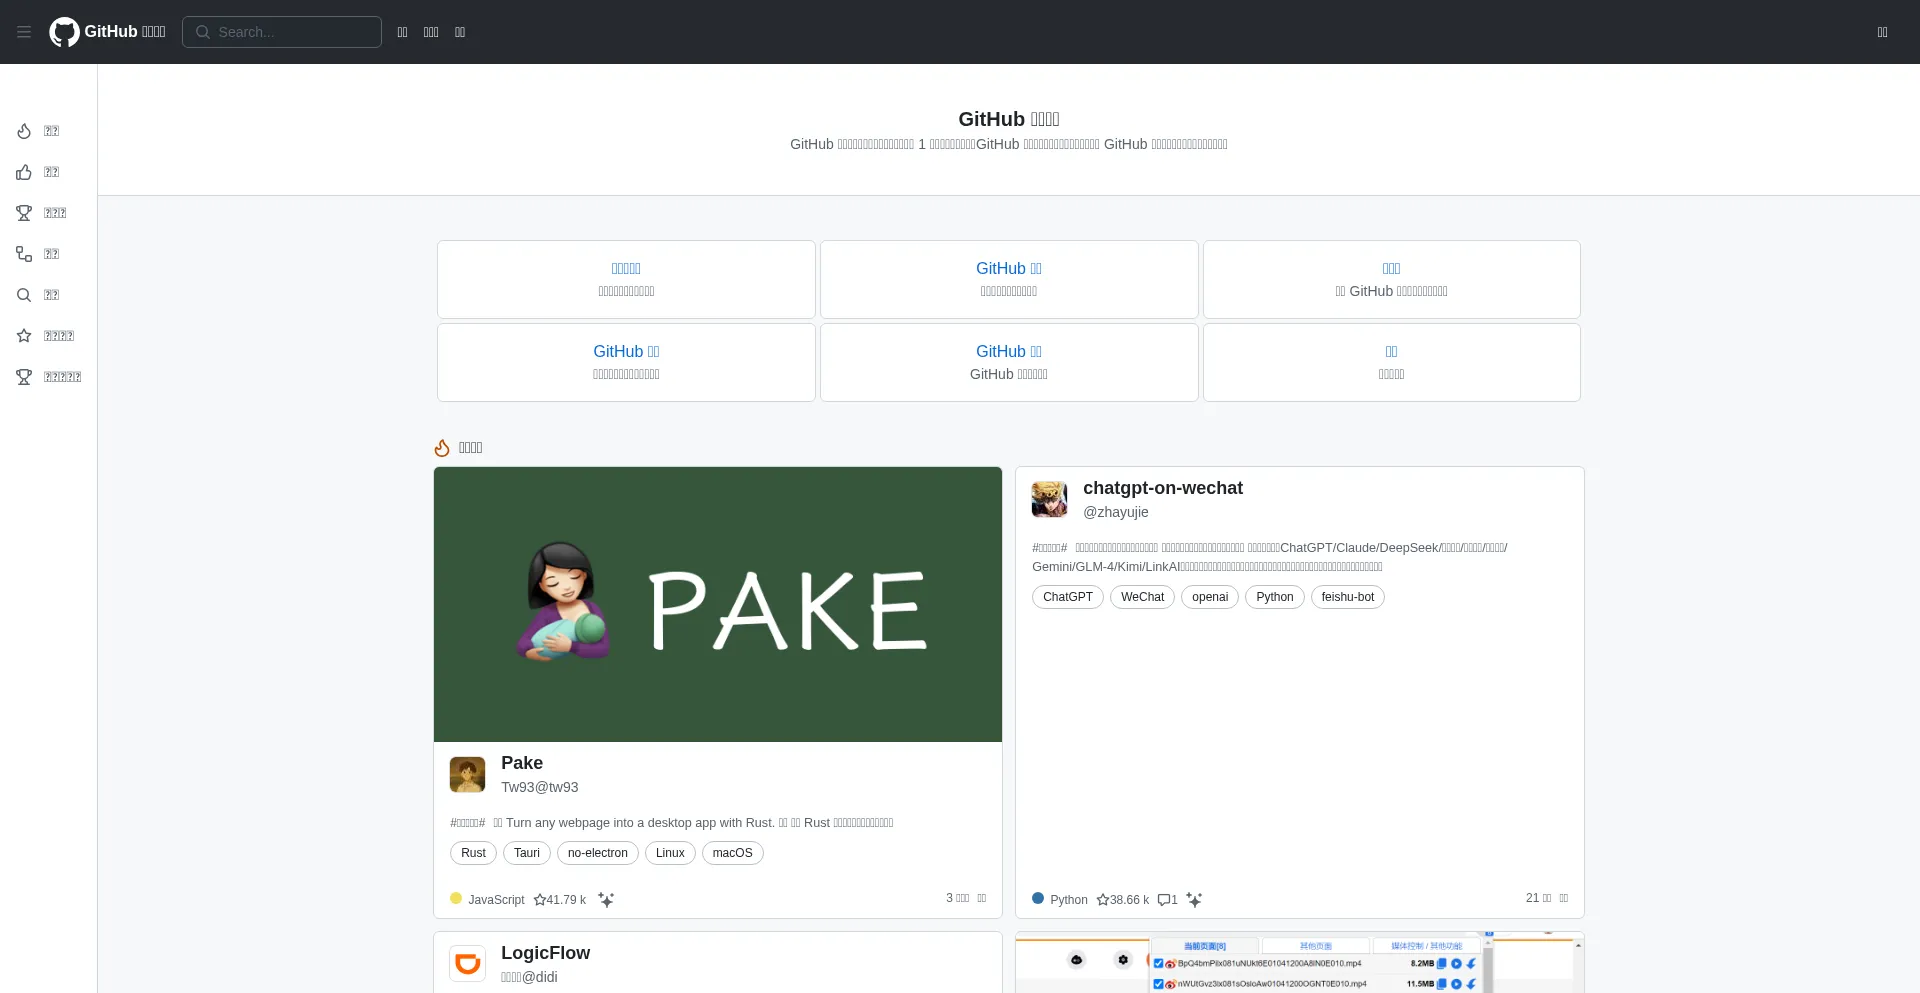Click the Python language label in the card footer
The image size is (1920, 993).
pyautogui.click(x=1069, y=900)
